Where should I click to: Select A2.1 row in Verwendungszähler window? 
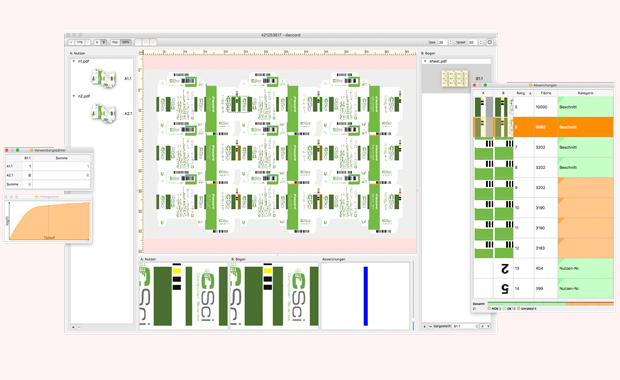coord(47,175)
